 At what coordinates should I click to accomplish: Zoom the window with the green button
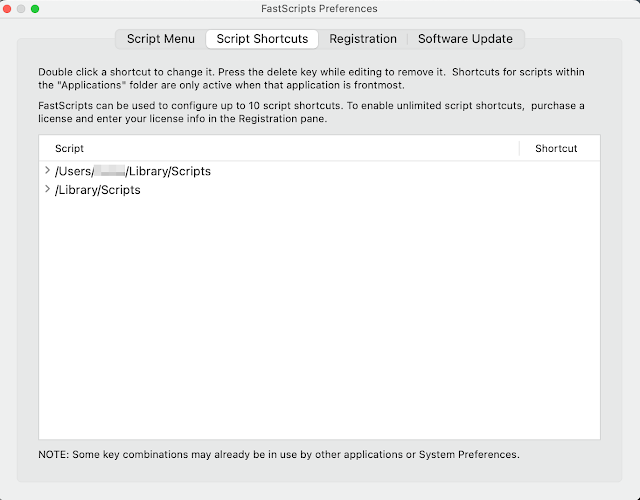[35, 9]
